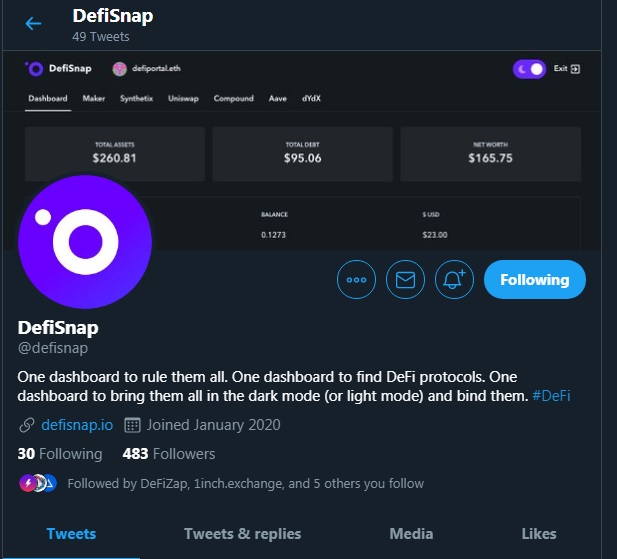Image resolution: width=617 pixels, height=559 pixels.
Task: Turn on notifications via the bell icon
Action: click(454, 280)
